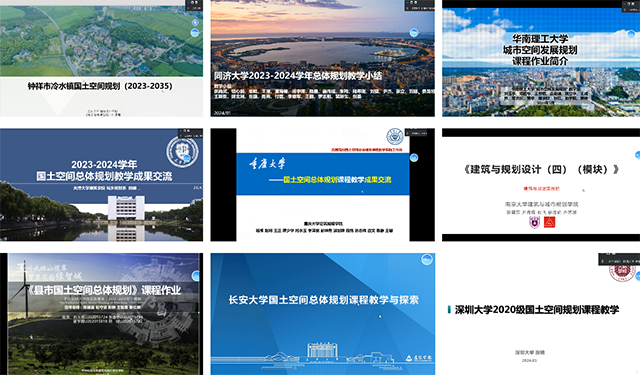Click the Tianjin University round seal logo

point(182,151)
